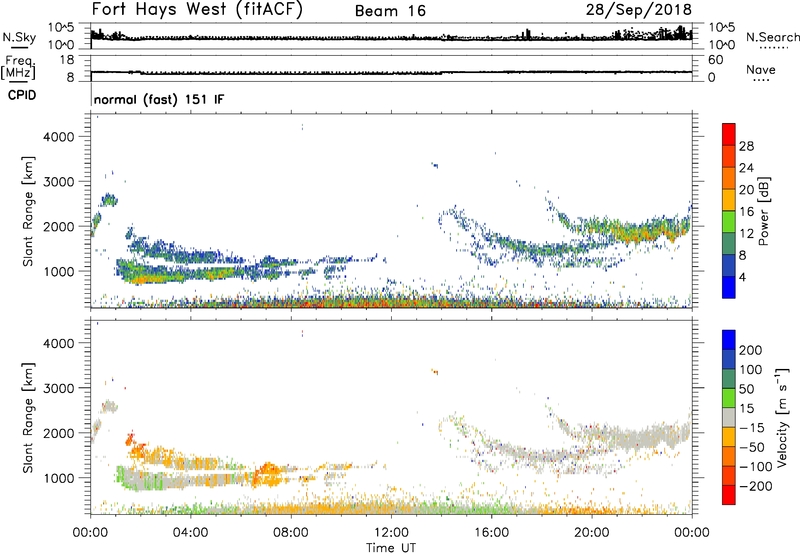Click the 'Velocity [m s-1]' colorbar label
Viewport: 800px width, 554px height.
coord(782,417)
